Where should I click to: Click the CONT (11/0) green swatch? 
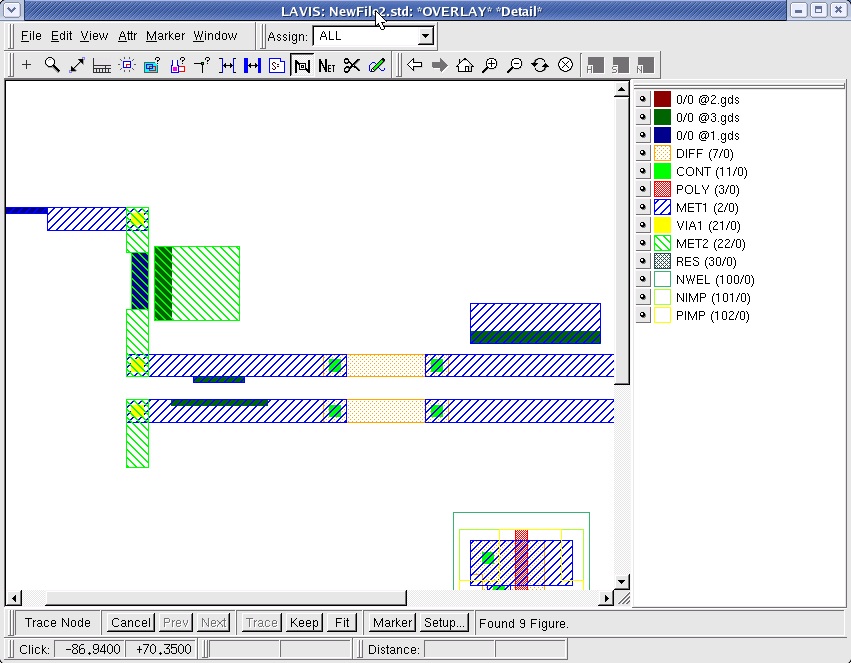click(662, 171)
